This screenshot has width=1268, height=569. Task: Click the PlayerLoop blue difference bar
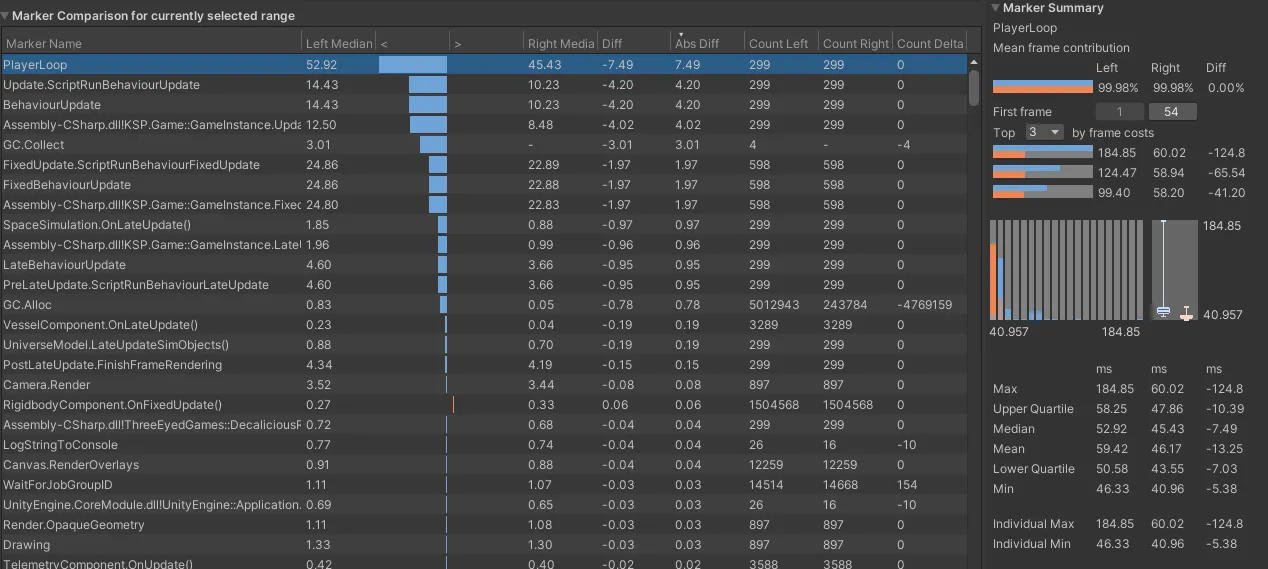[413, 64]
